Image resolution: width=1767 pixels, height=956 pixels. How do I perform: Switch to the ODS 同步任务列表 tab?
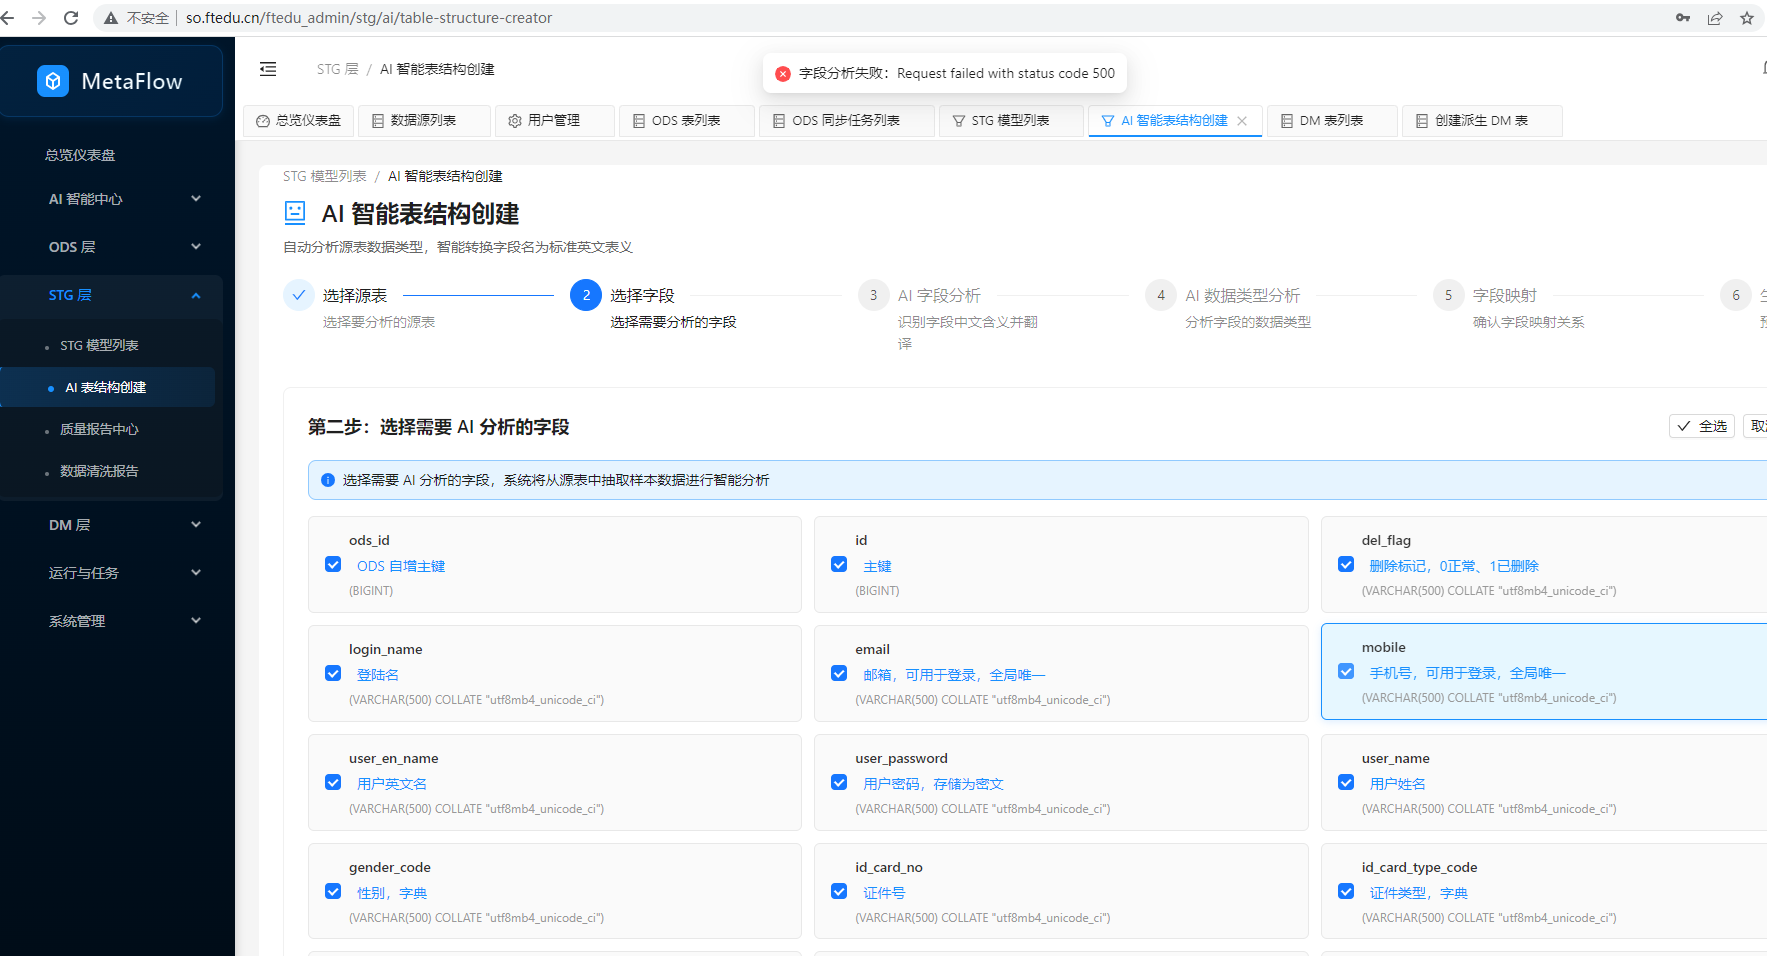pyautogui.click(x=845, y=121)
